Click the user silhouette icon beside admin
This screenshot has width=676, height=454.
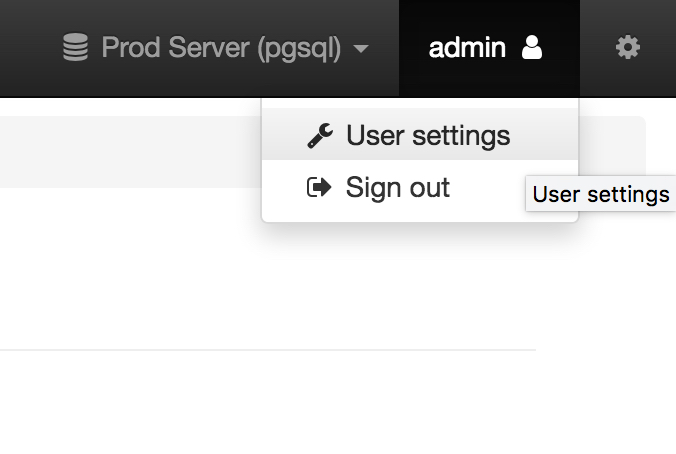pyautogui.click(x=532, y=48)
